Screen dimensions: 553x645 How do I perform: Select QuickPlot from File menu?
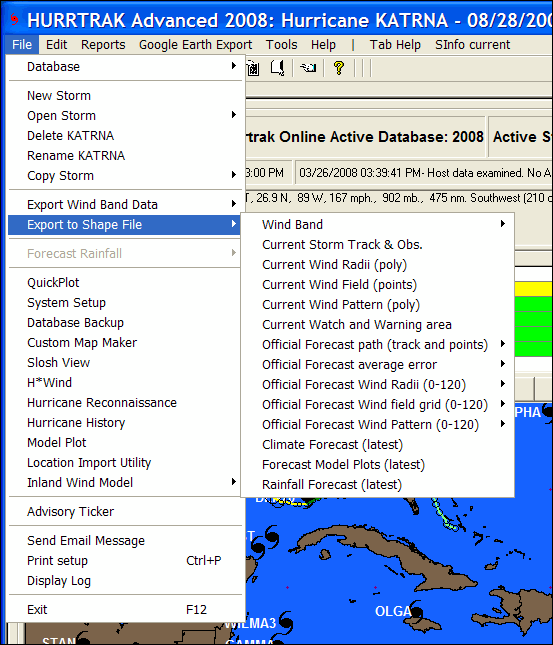pos(124,283)
